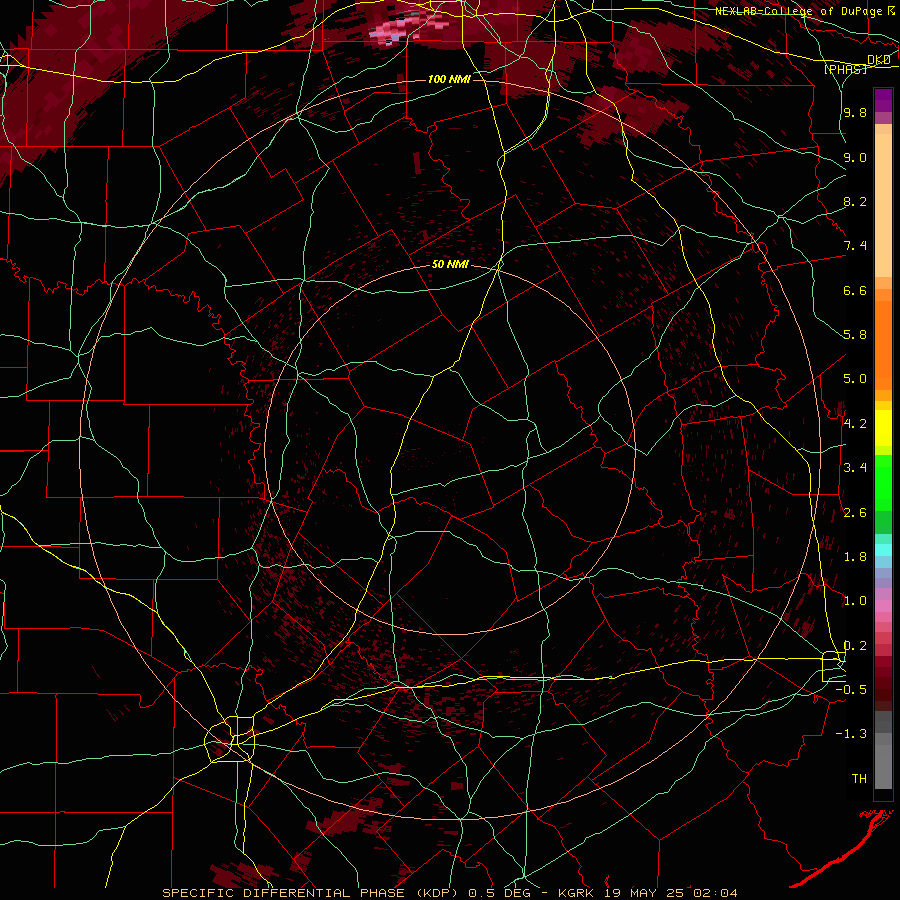Click the 1.8 value on the color scale
This screenshot has width=900, height=900.
coord(855,556)
